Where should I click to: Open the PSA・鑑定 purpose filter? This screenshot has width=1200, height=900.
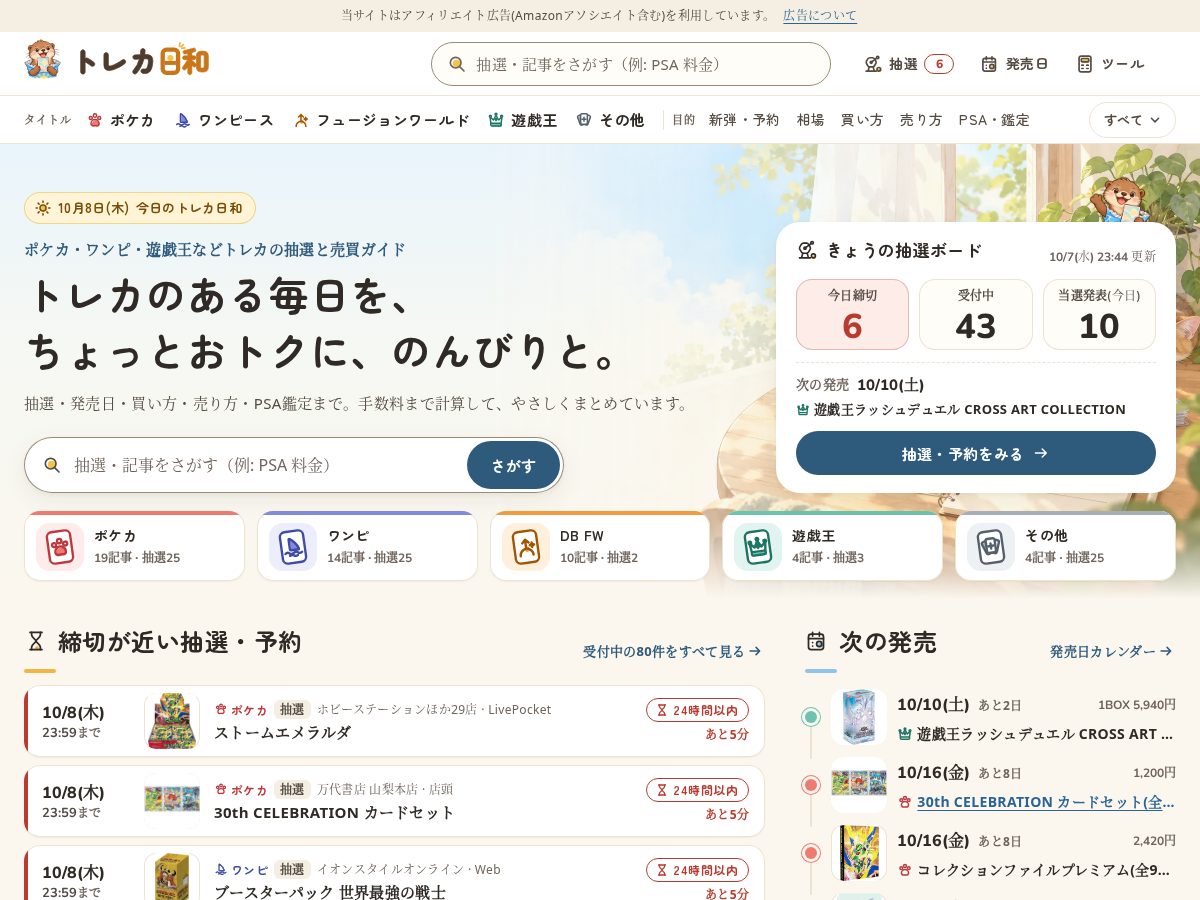pos(994,120)
